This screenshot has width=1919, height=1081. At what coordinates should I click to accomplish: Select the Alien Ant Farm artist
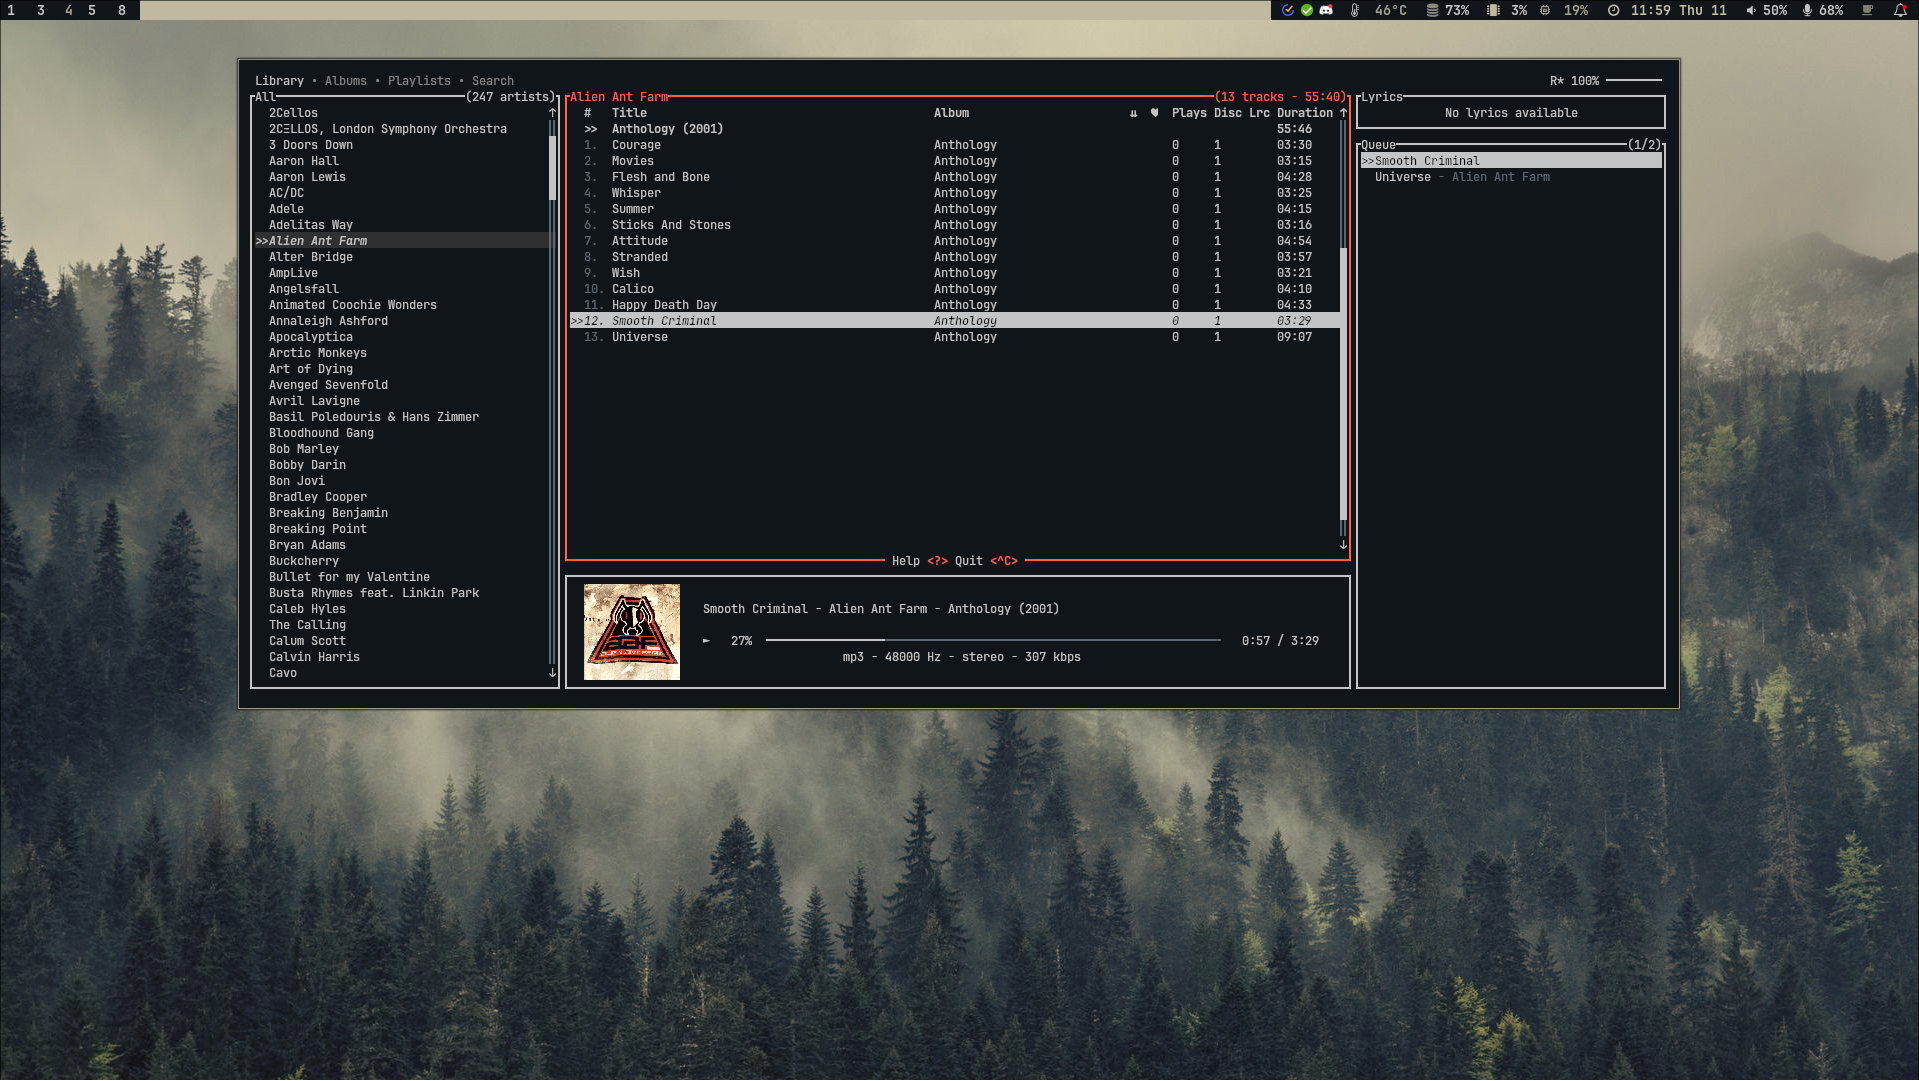(402, 241)
